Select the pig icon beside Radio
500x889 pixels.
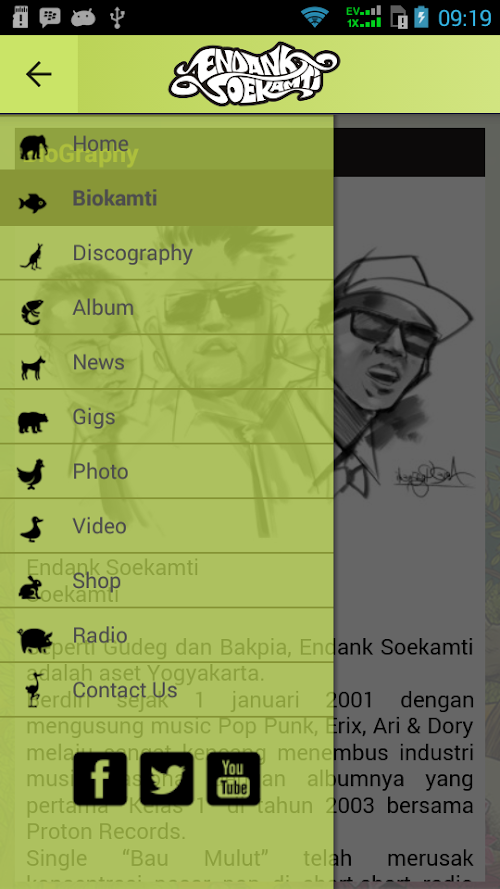click(34, 640)
